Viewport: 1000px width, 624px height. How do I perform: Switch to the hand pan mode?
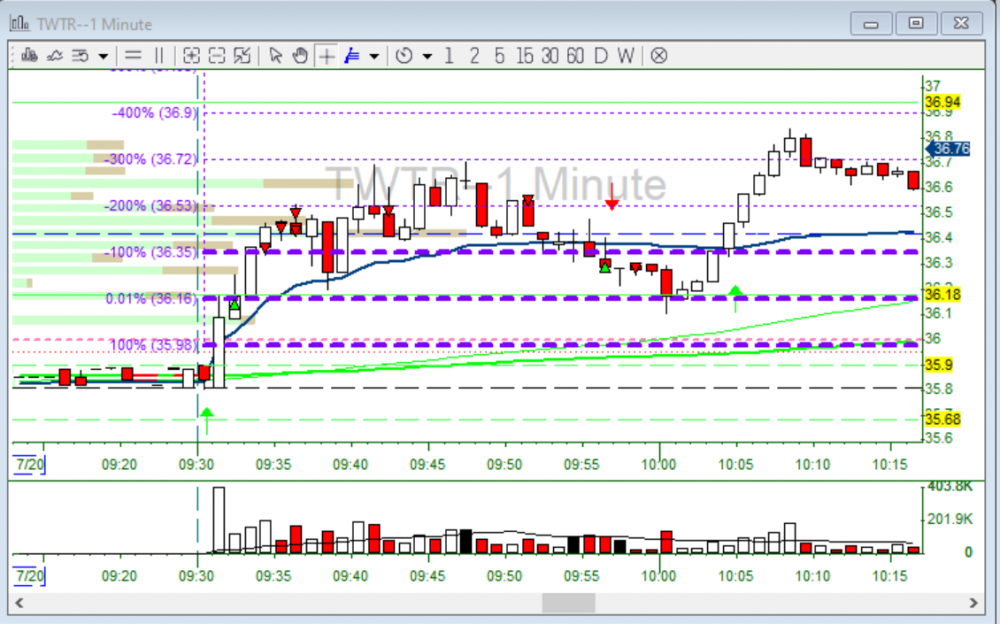300,56
